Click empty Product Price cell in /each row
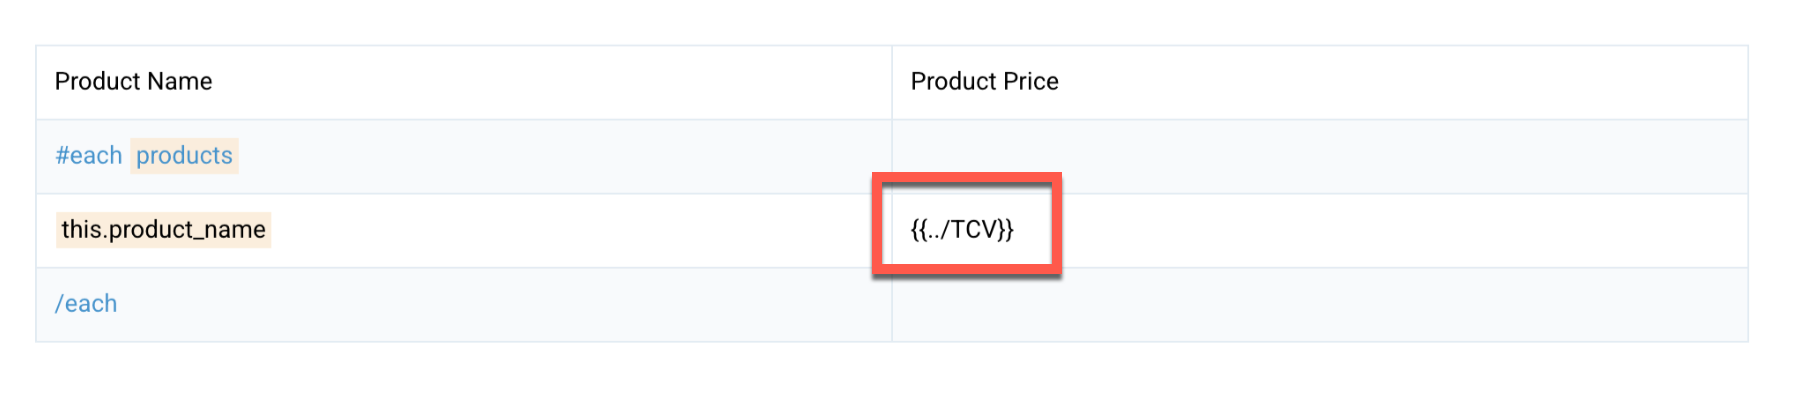Viewport: 1796px width, 396px height. pos(1320,305)
